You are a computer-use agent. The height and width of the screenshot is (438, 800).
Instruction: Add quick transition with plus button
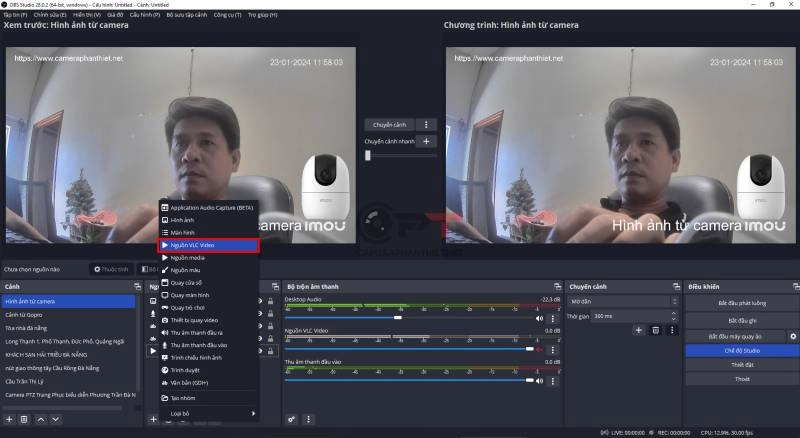(427, 141)
